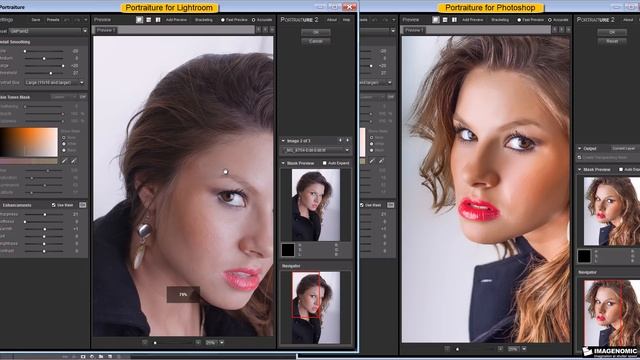Enable Fast Preview in Photoshop window
Image resolution: width=640 pixels, height=360 pixels.
(519, 20)
